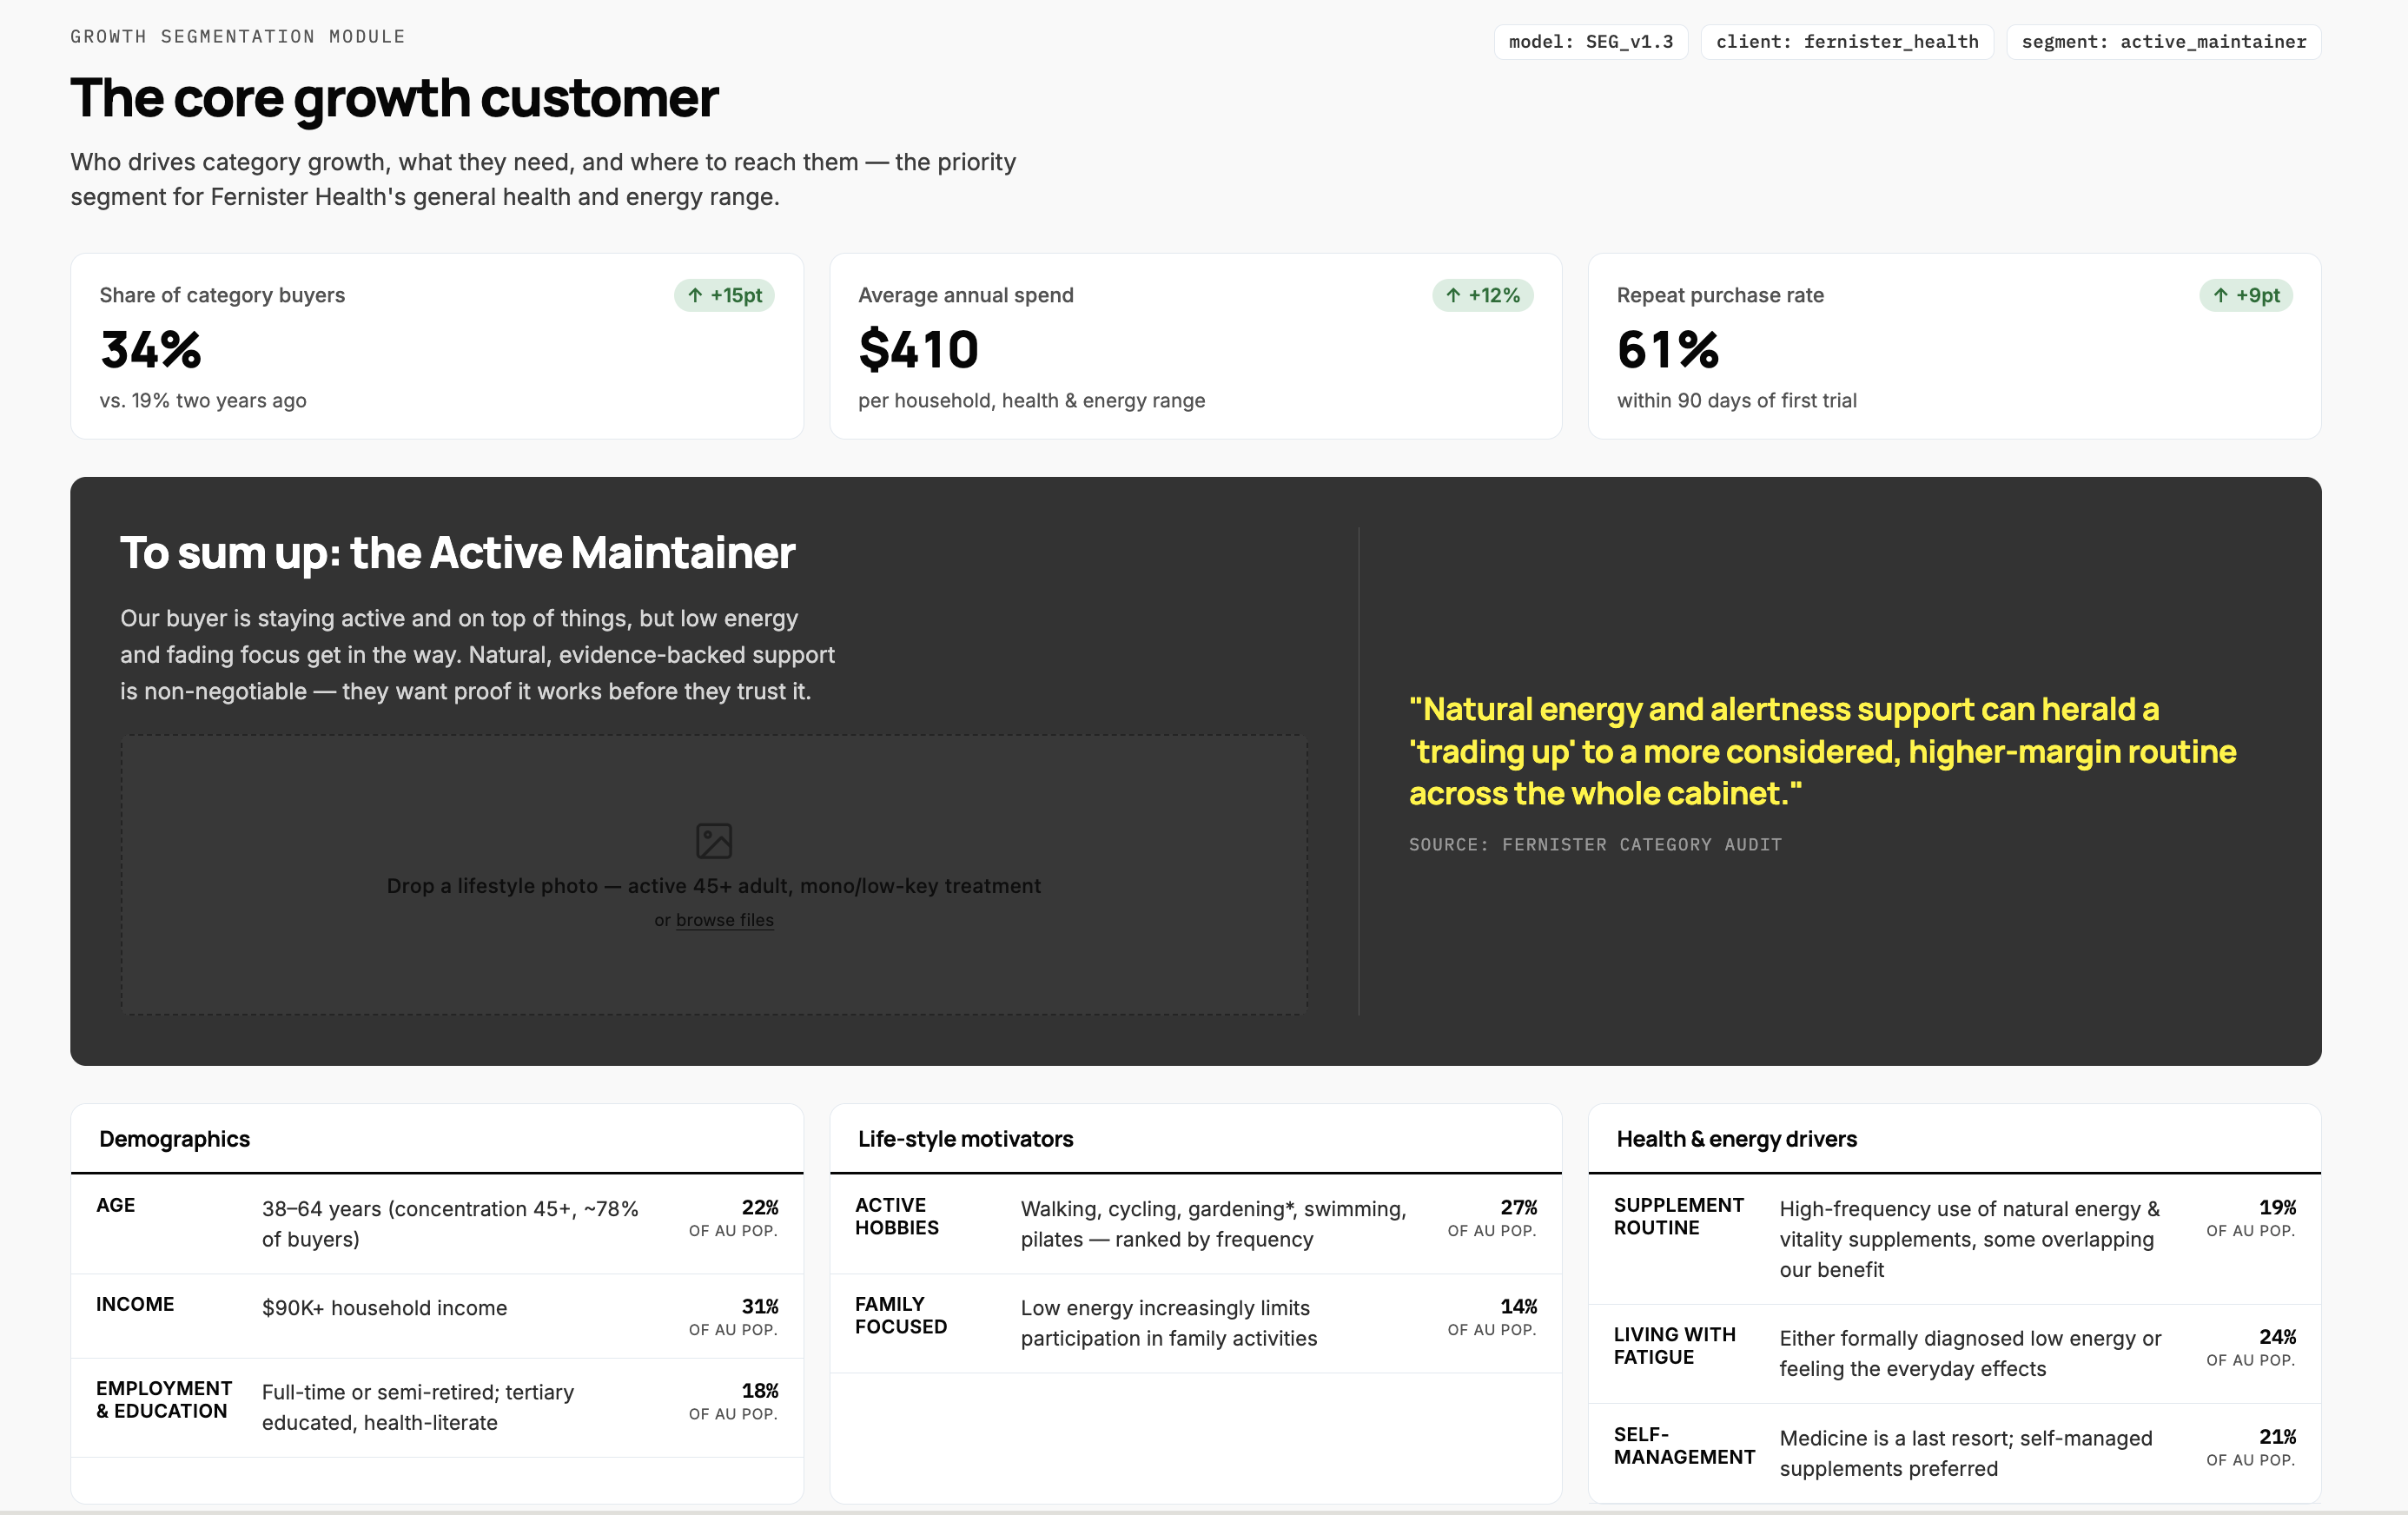This screenshot has width=2408, height=1515.
Task: Select the INCOME row label
Action: 135,1304
